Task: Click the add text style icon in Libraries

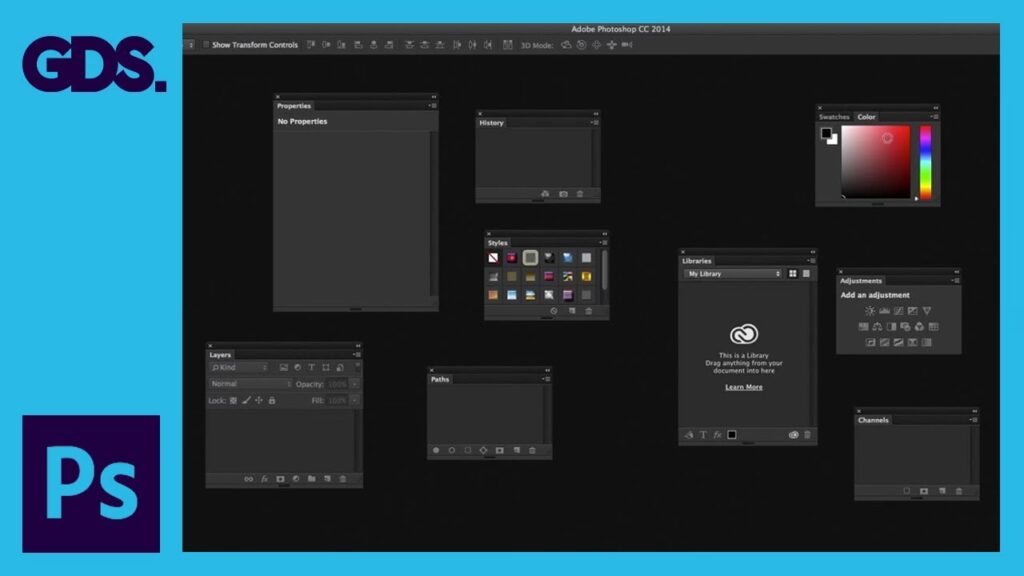Action: coord(702,435)
